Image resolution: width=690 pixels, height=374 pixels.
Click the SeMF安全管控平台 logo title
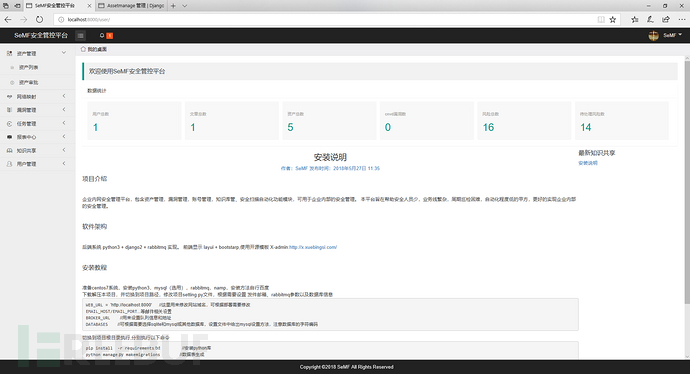point(41,35)
